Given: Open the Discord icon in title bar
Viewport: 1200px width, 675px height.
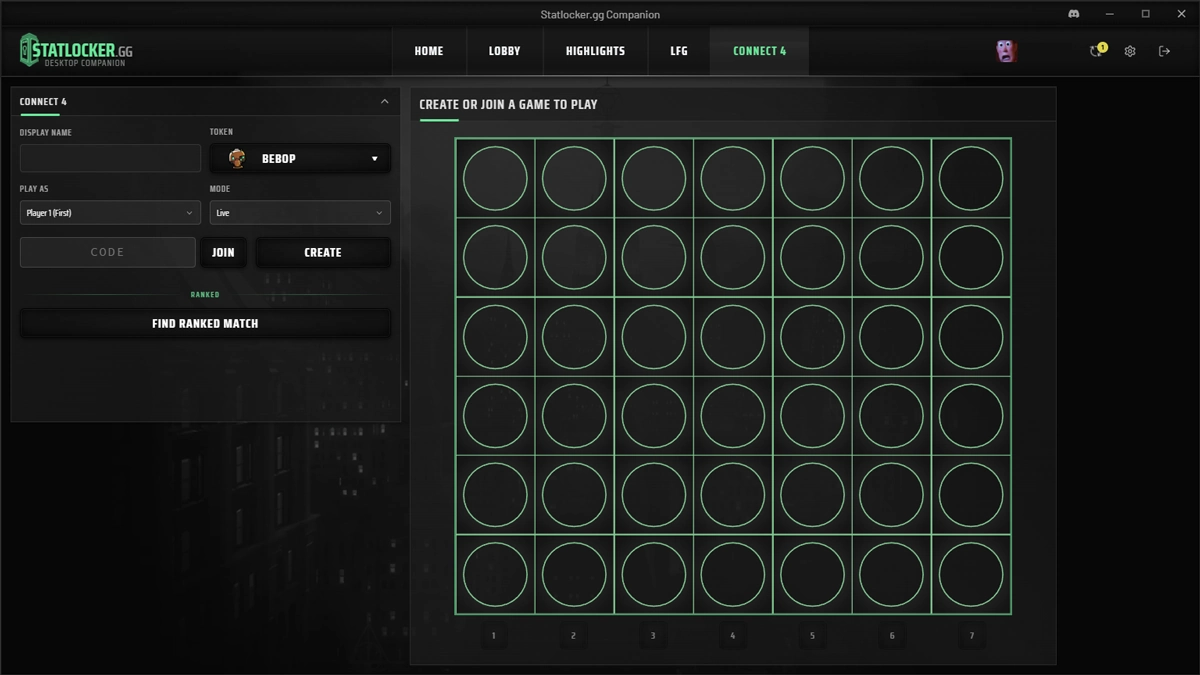Looking at the screenshot, I should [1074, 14].
